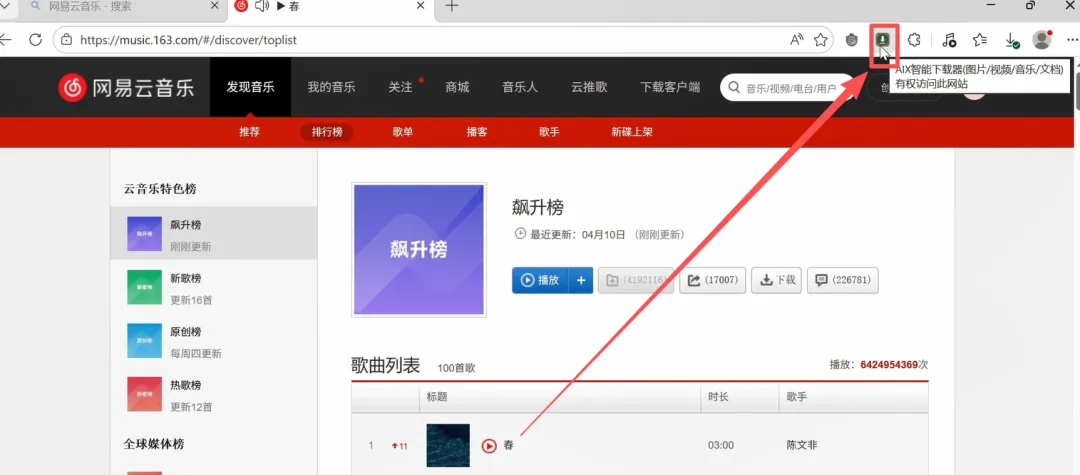Open the song title 春 link
Viewport: 1080px width, 475px height.
[x=508, y=445]
